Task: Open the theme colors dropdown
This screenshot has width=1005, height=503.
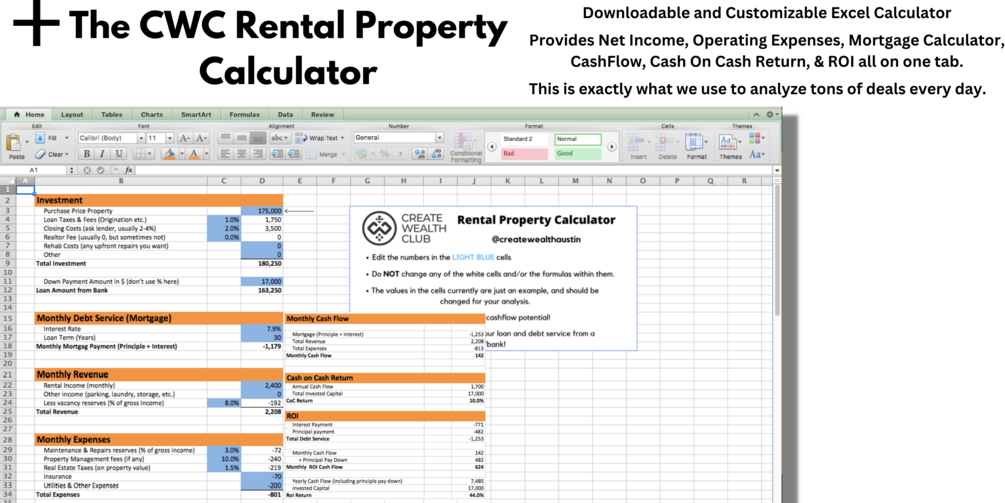Action: [x=756, y=138]
